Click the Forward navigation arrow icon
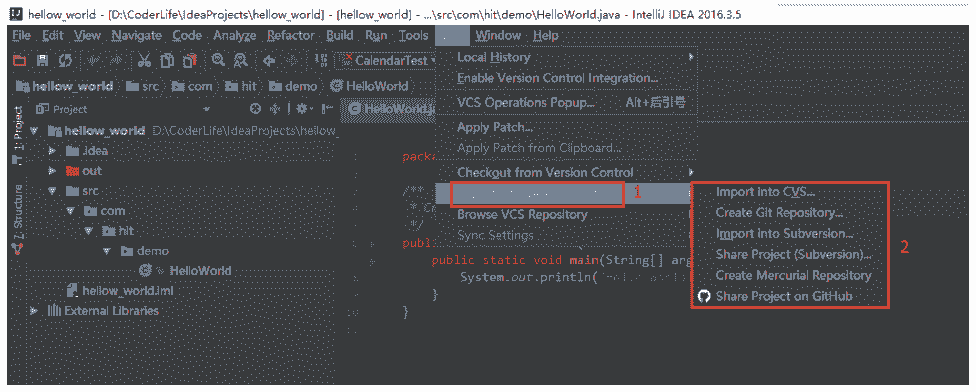The height and width of the screenshot is (392, 976). pyautogui.click(x=293, y=60)
